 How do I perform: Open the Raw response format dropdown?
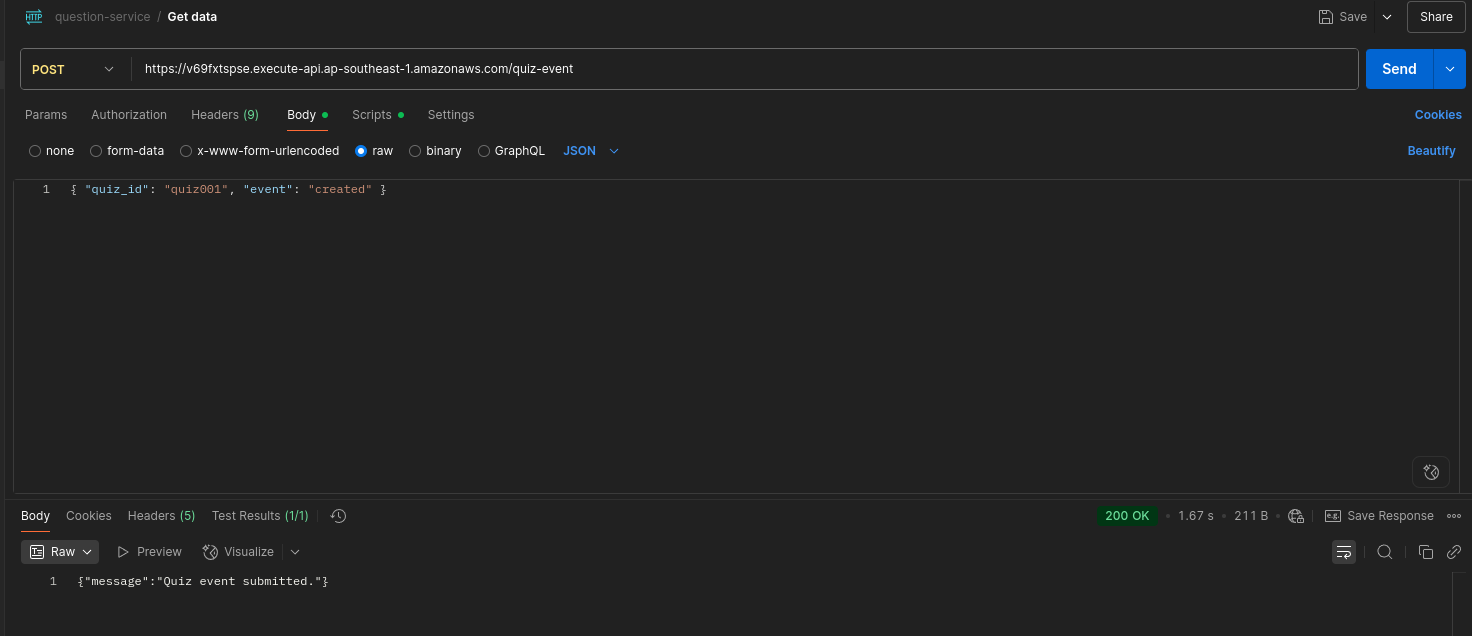tap(61, 552)
